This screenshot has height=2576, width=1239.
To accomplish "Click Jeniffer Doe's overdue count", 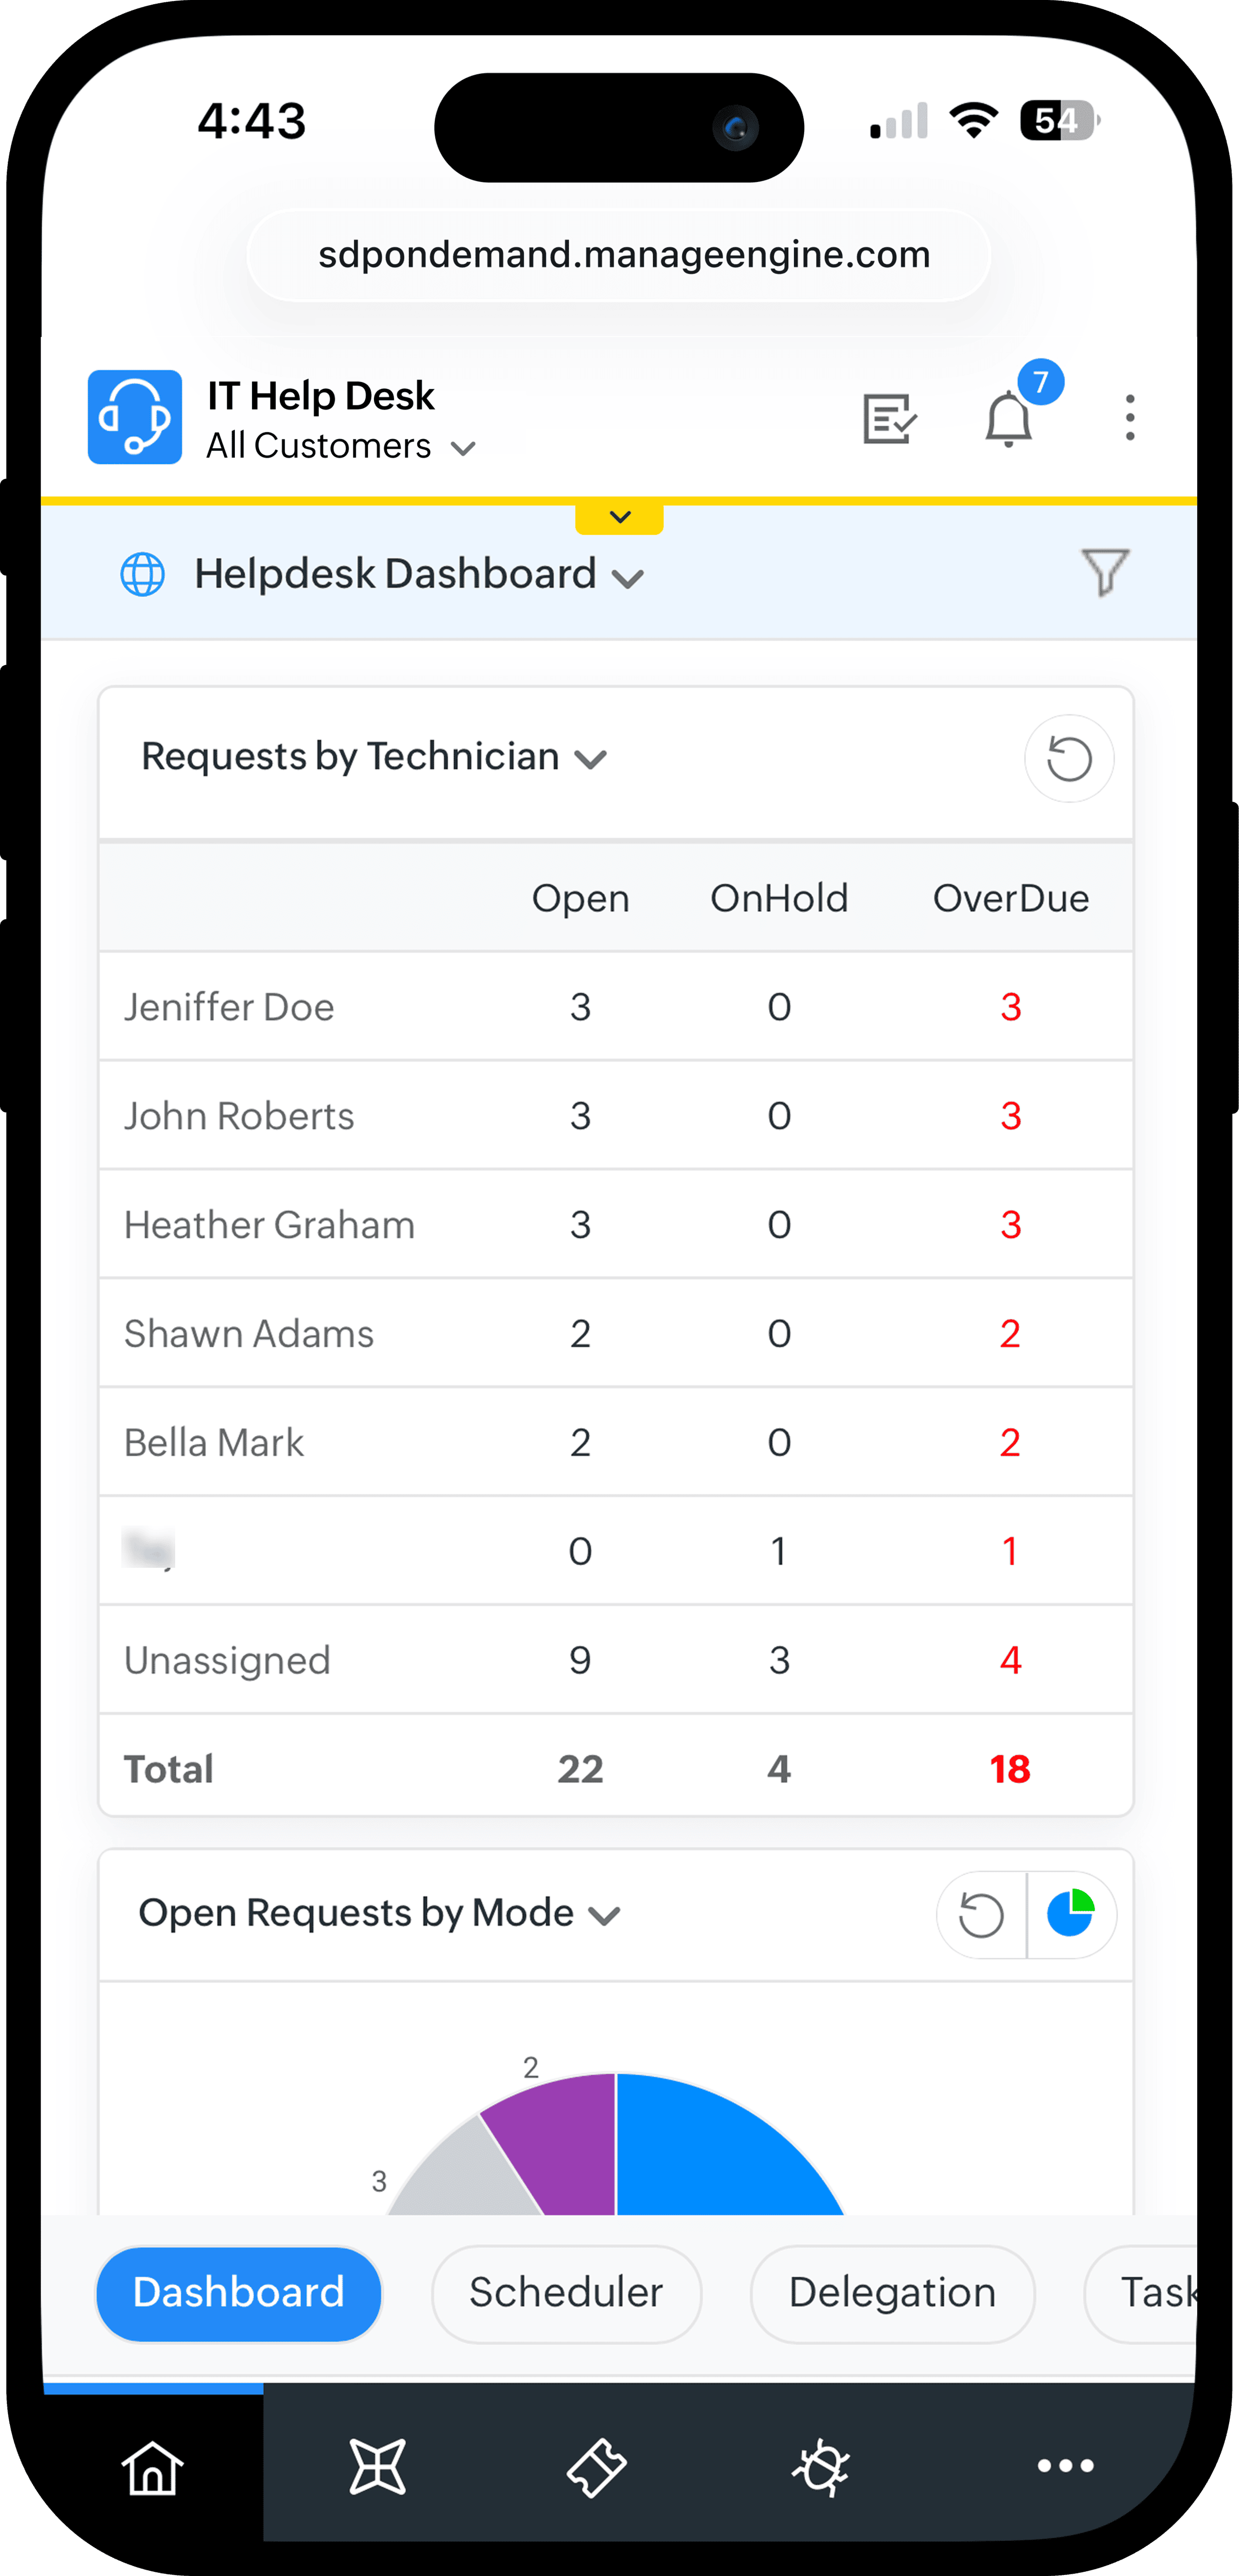I will [x=1011, y=1007].
